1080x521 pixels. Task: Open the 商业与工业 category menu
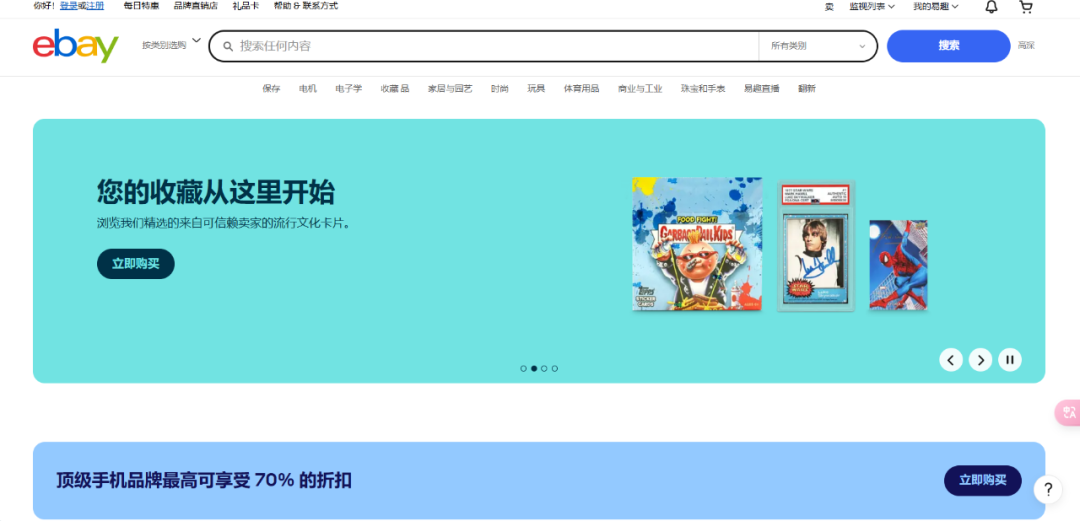pyautogui.click(x=640, y=88)
